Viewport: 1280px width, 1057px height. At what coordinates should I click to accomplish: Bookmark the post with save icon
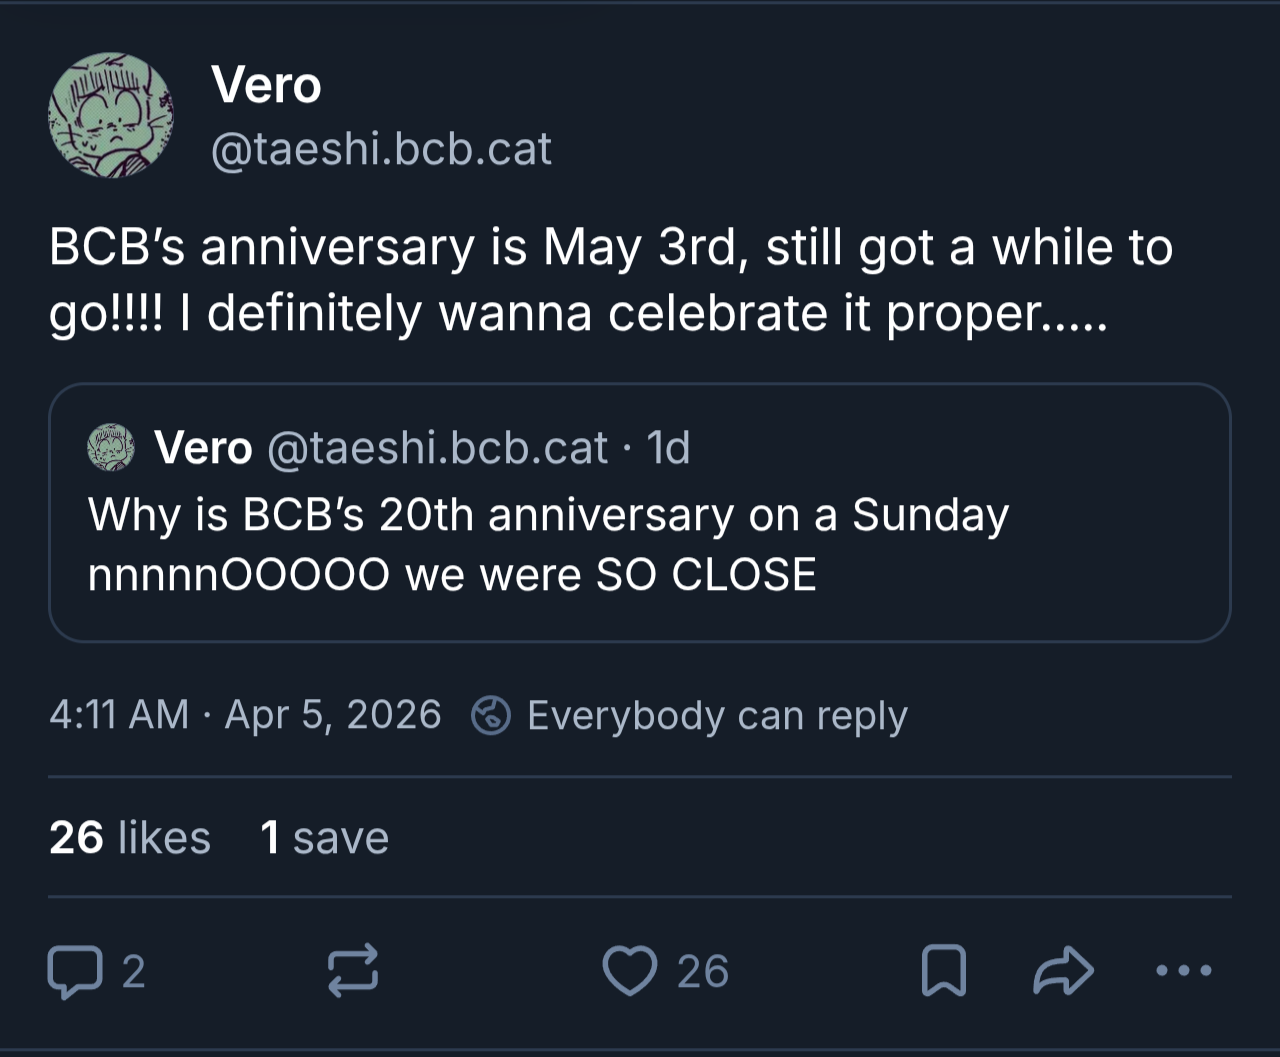click(943, 971)
